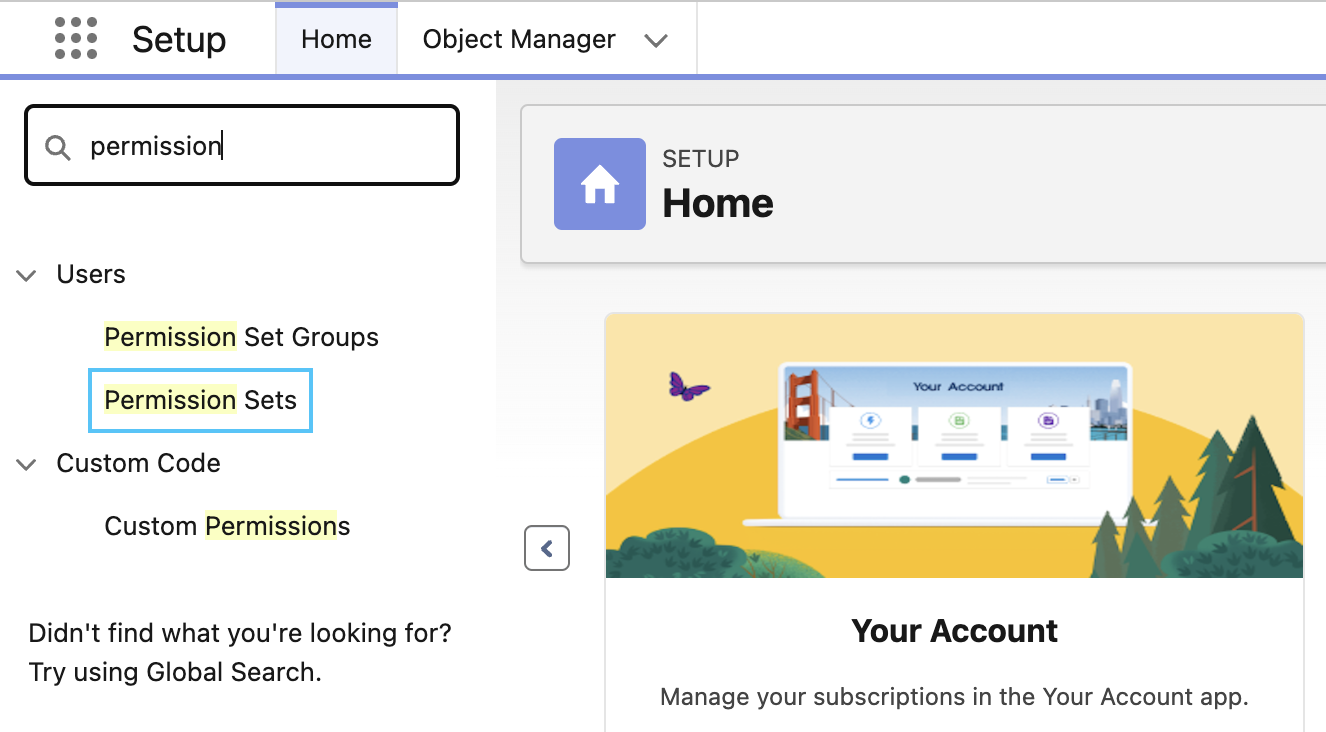Click the Home page heading

[718, 204]
